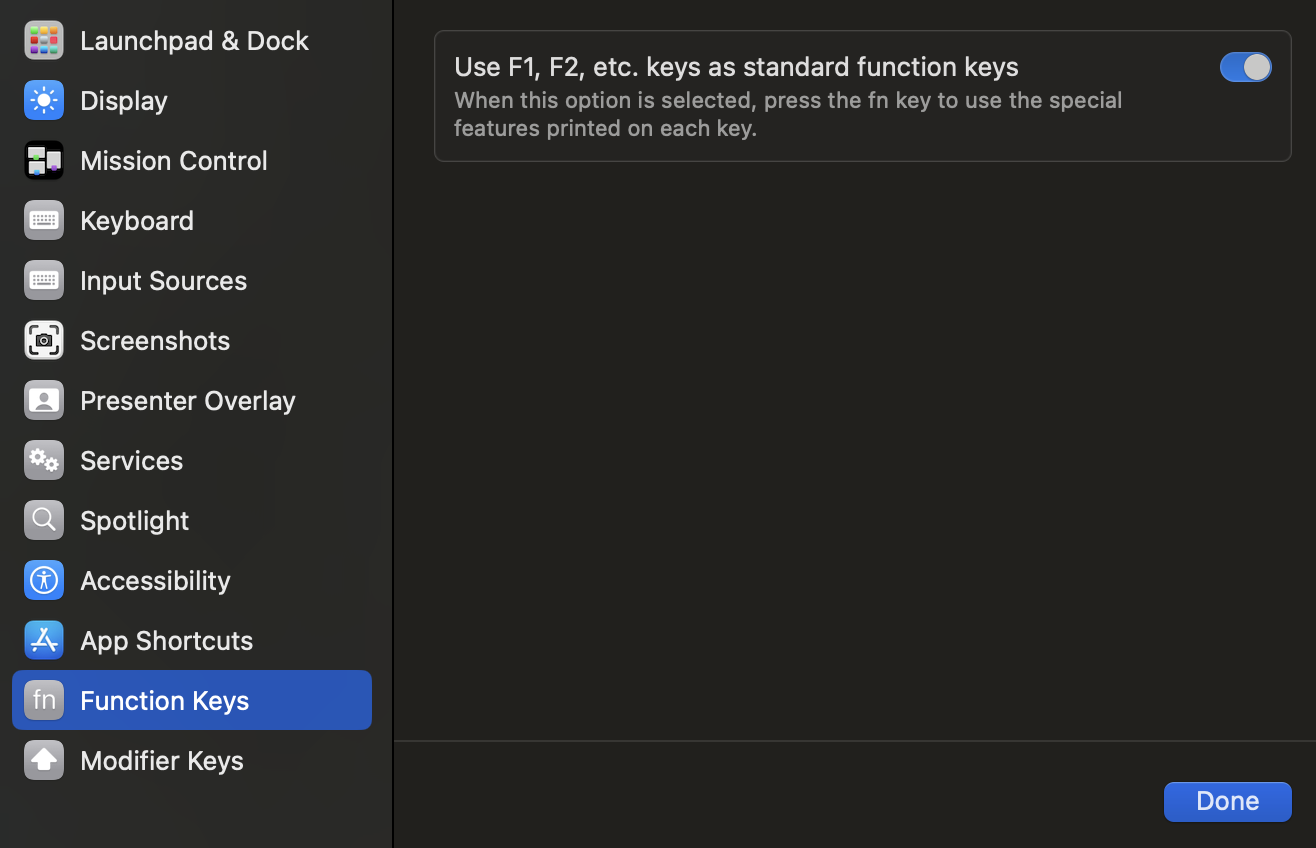Click the Mission Control icon
The height and width of the screenshot is (848, 1316).
tap(44, 160)
